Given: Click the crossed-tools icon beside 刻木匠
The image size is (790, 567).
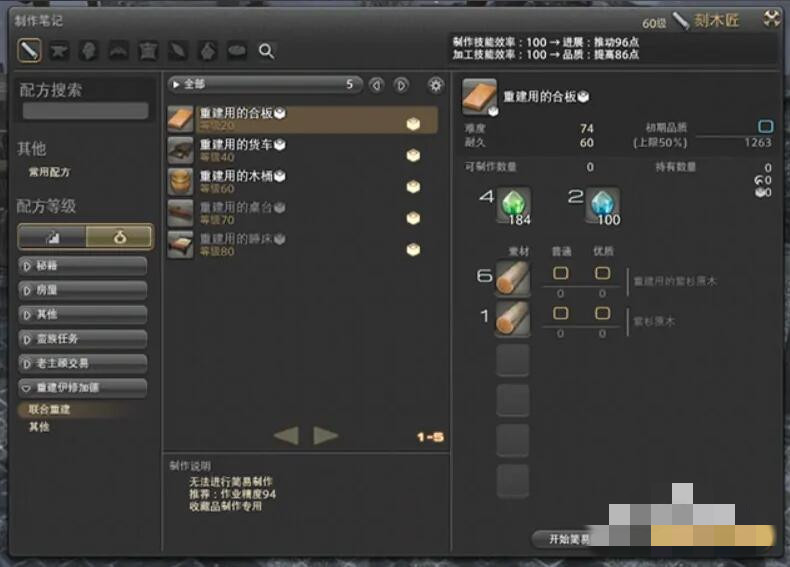Looking at the screenshot, I should click(771, 19).
